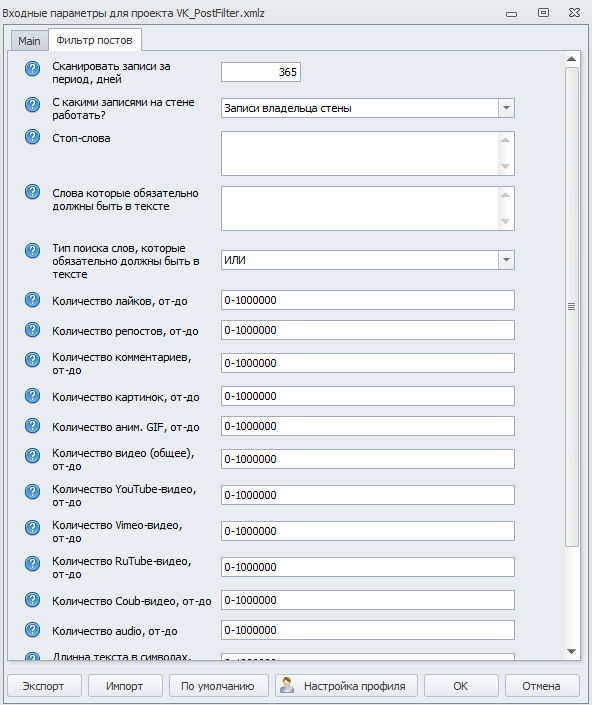Click help icon for Количество картинок

[32, 396]
